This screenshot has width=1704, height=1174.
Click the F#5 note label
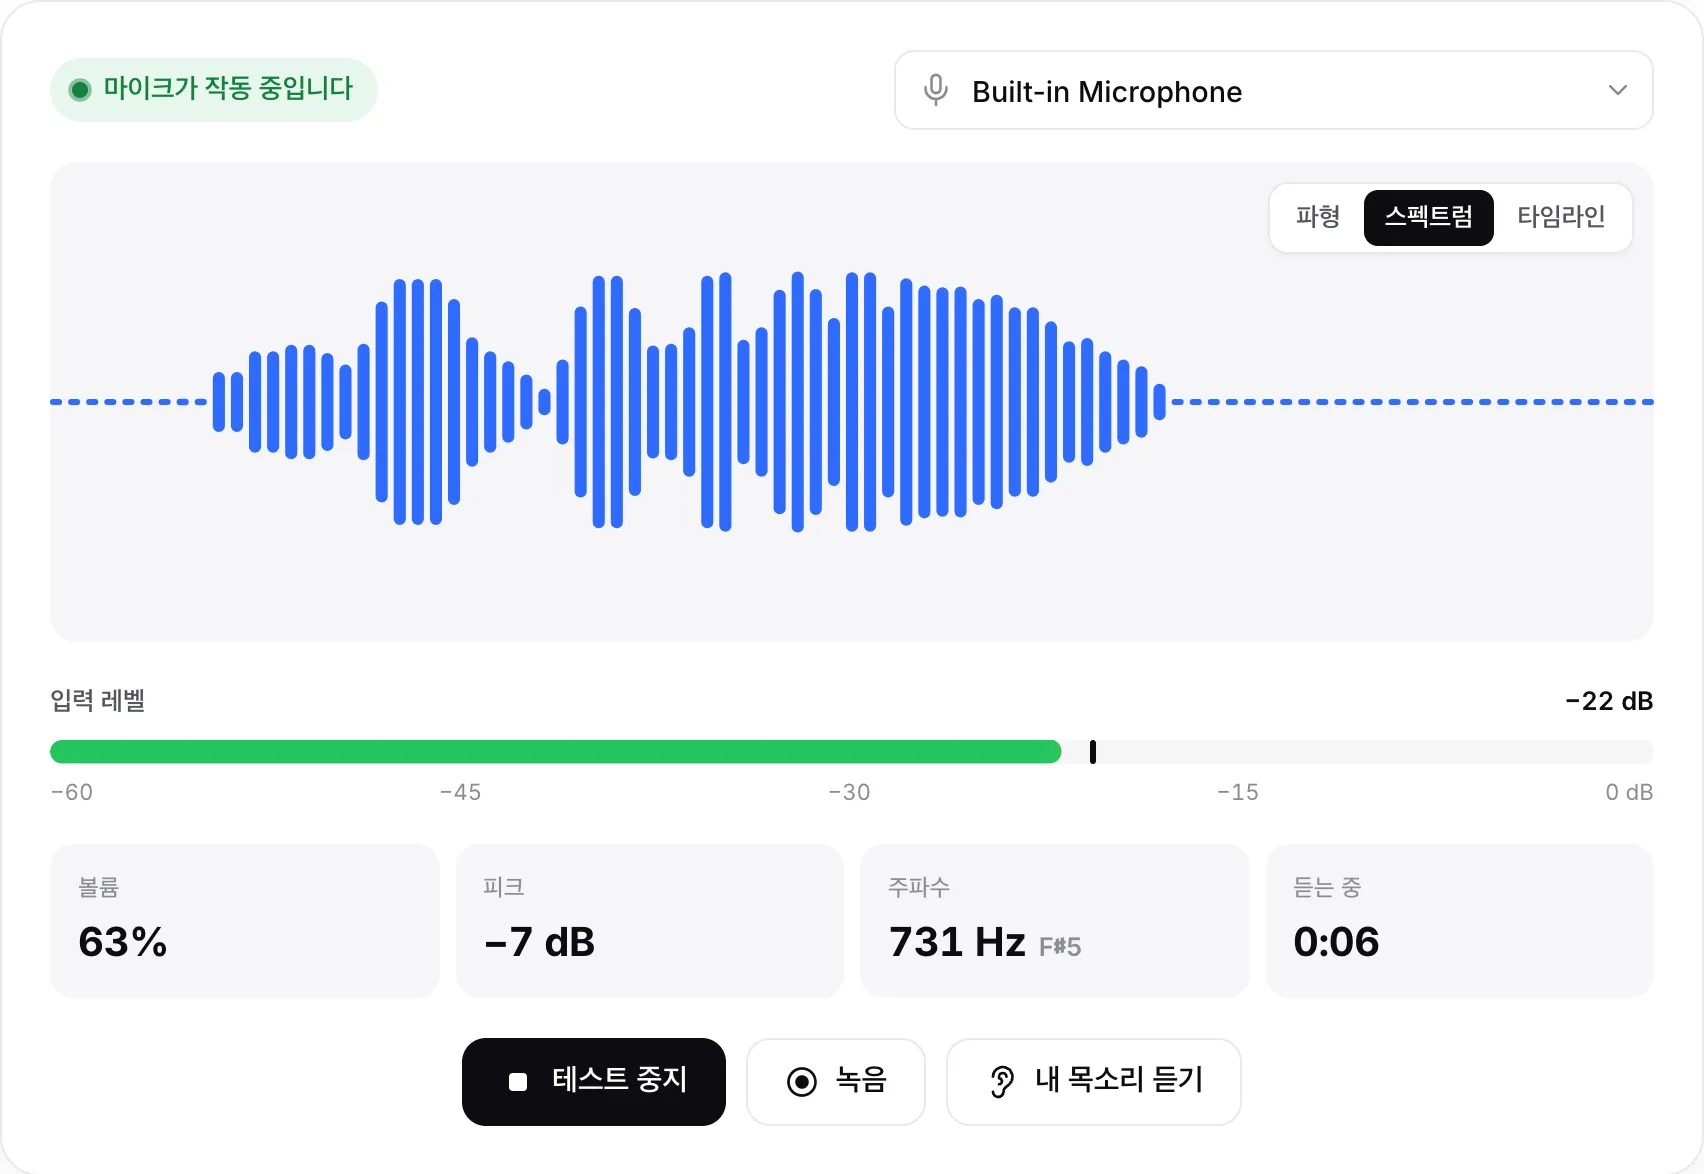pos(1060,947)
